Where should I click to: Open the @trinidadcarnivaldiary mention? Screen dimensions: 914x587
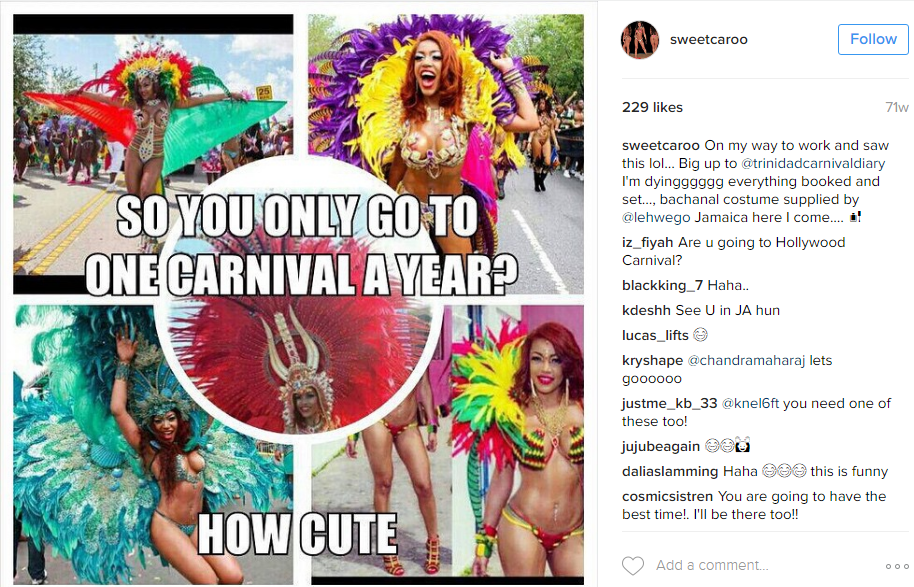[x=813, y=163]
